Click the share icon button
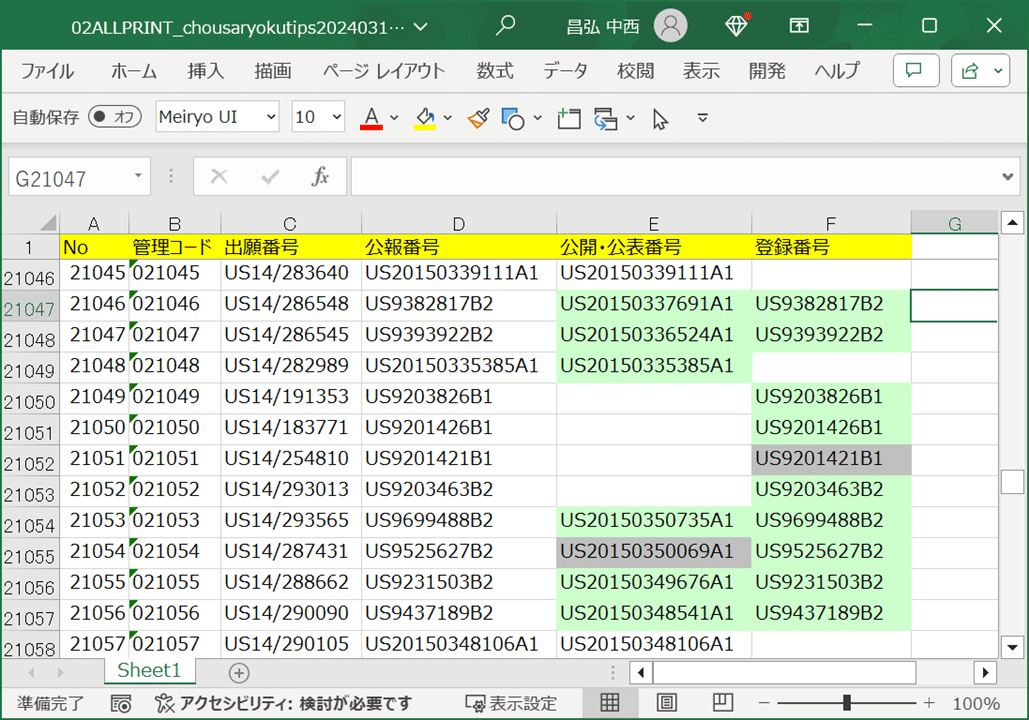 (969, 70)
